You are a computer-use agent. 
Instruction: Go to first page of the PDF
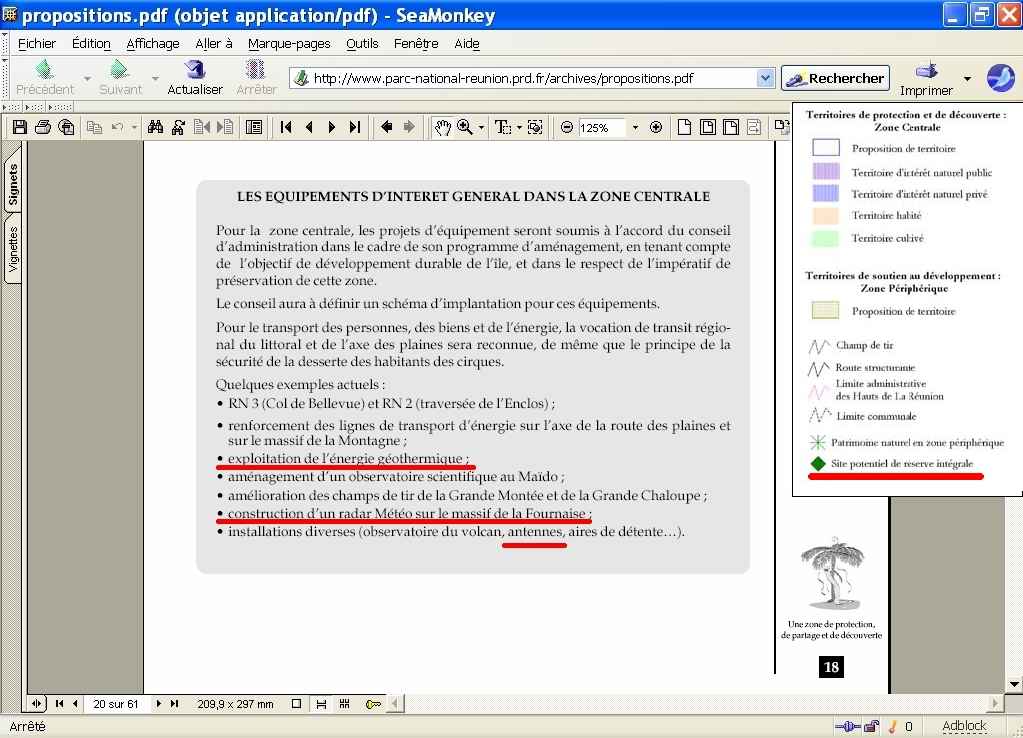[x=286, y=127]
